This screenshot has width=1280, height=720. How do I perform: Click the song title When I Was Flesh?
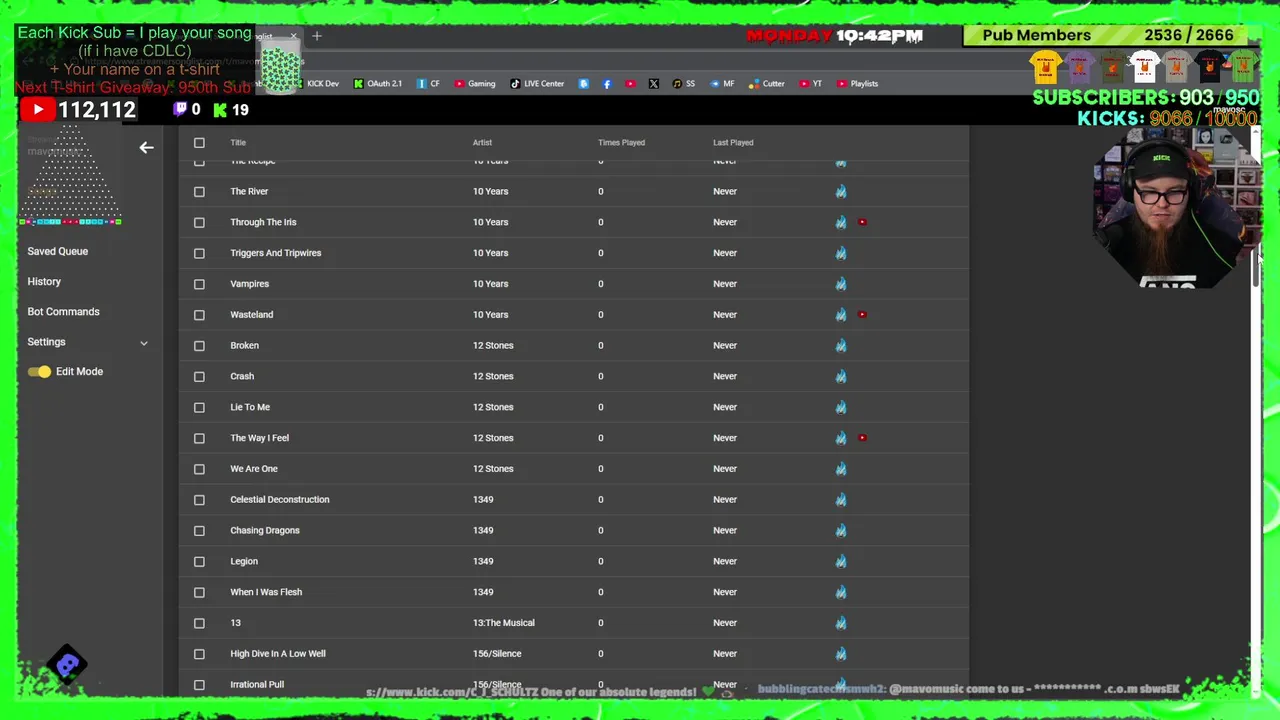(266, 592)
